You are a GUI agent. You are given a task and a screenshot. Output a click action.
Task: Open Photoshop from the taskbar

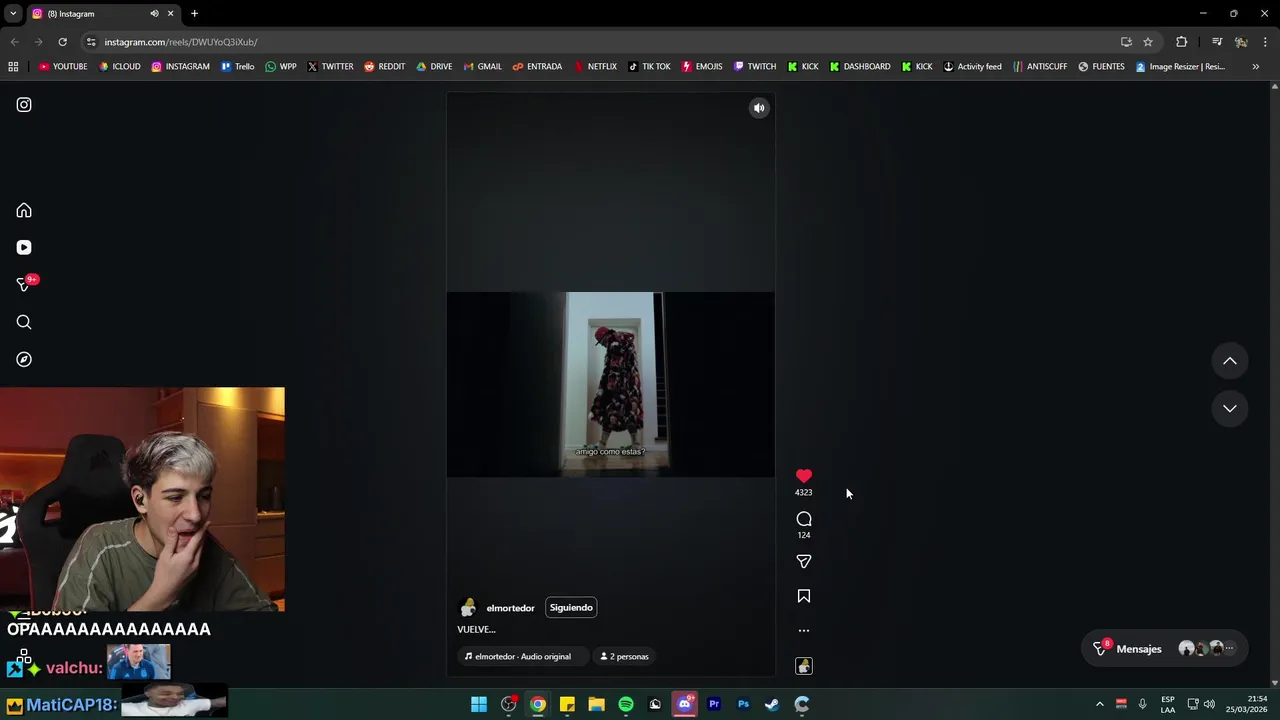[743, 705]
